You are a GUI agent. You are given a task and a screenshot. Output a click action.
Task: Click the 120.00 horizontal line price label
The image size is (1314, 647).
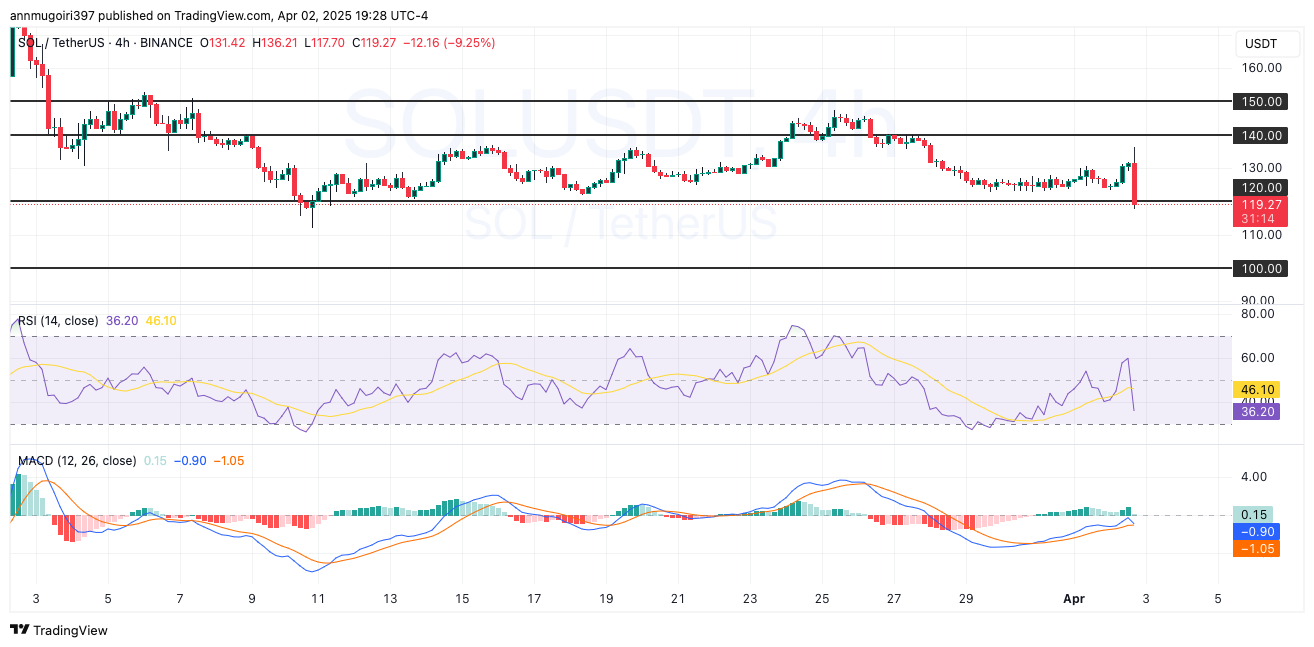[x=1262, y=187]
